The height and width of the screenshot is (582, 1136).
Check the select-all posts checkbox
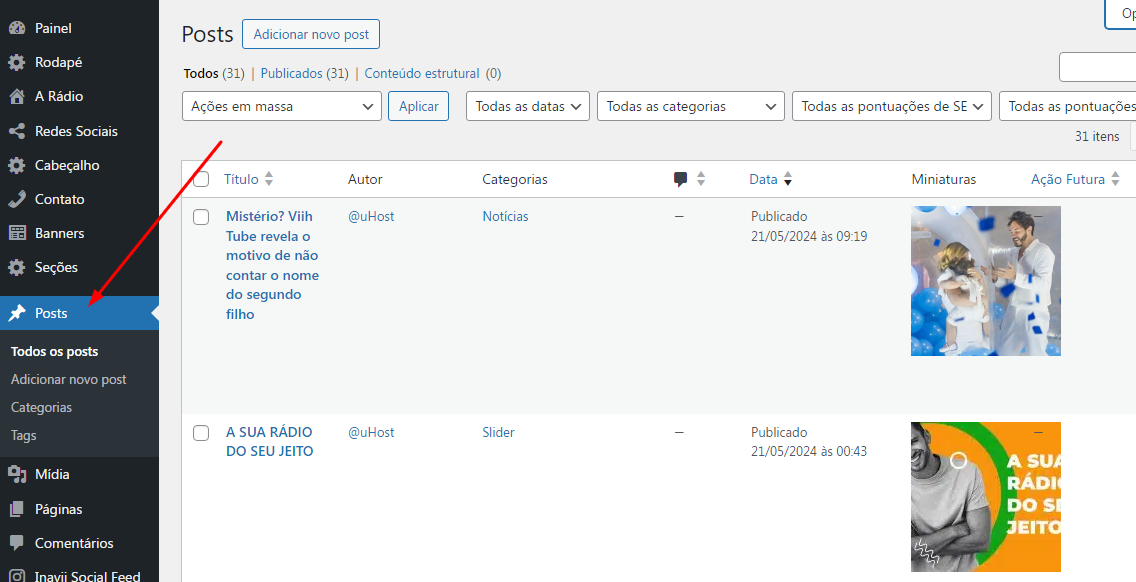(201, 178)
